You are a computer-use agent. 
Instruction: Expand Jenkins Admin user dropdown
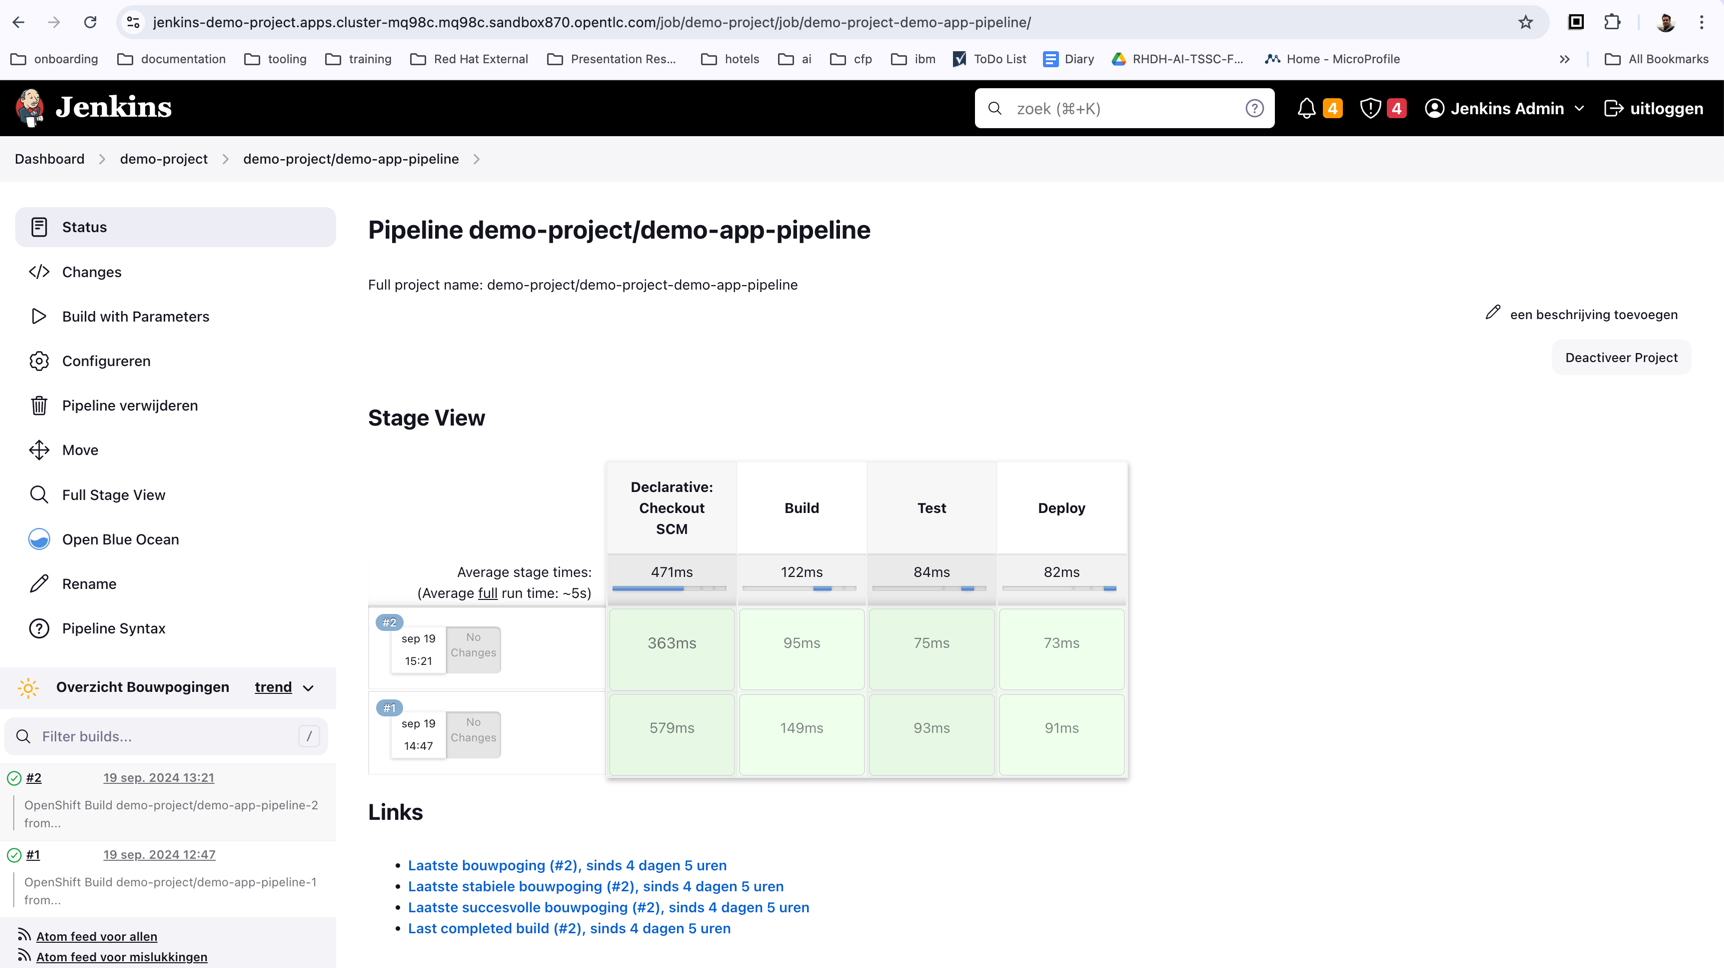tap(1579, 108)
